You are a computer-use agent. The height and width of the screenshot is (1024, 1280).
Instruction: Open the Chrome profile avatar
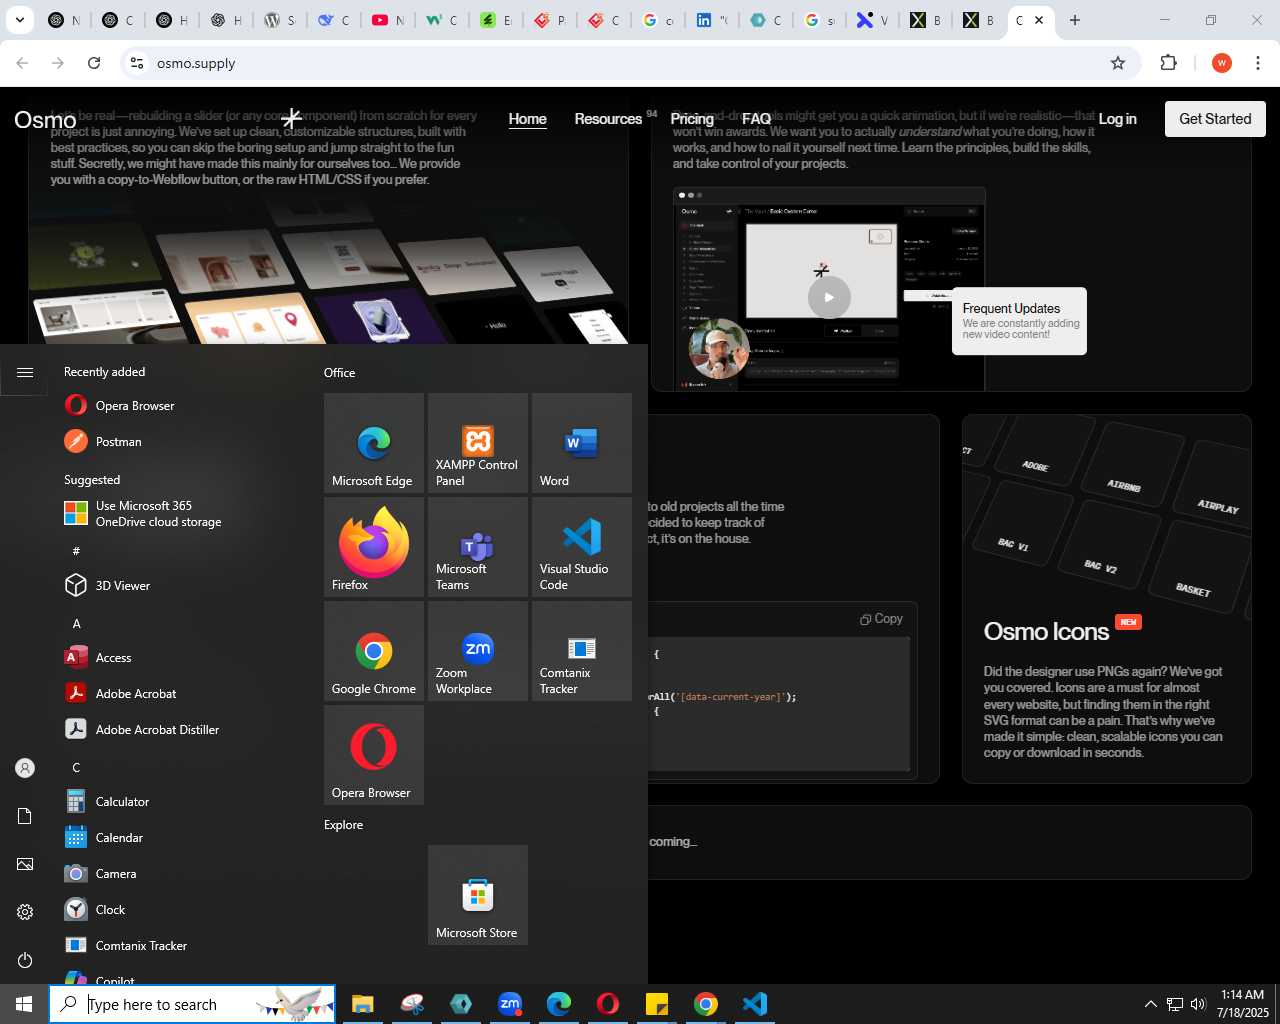1221,63
